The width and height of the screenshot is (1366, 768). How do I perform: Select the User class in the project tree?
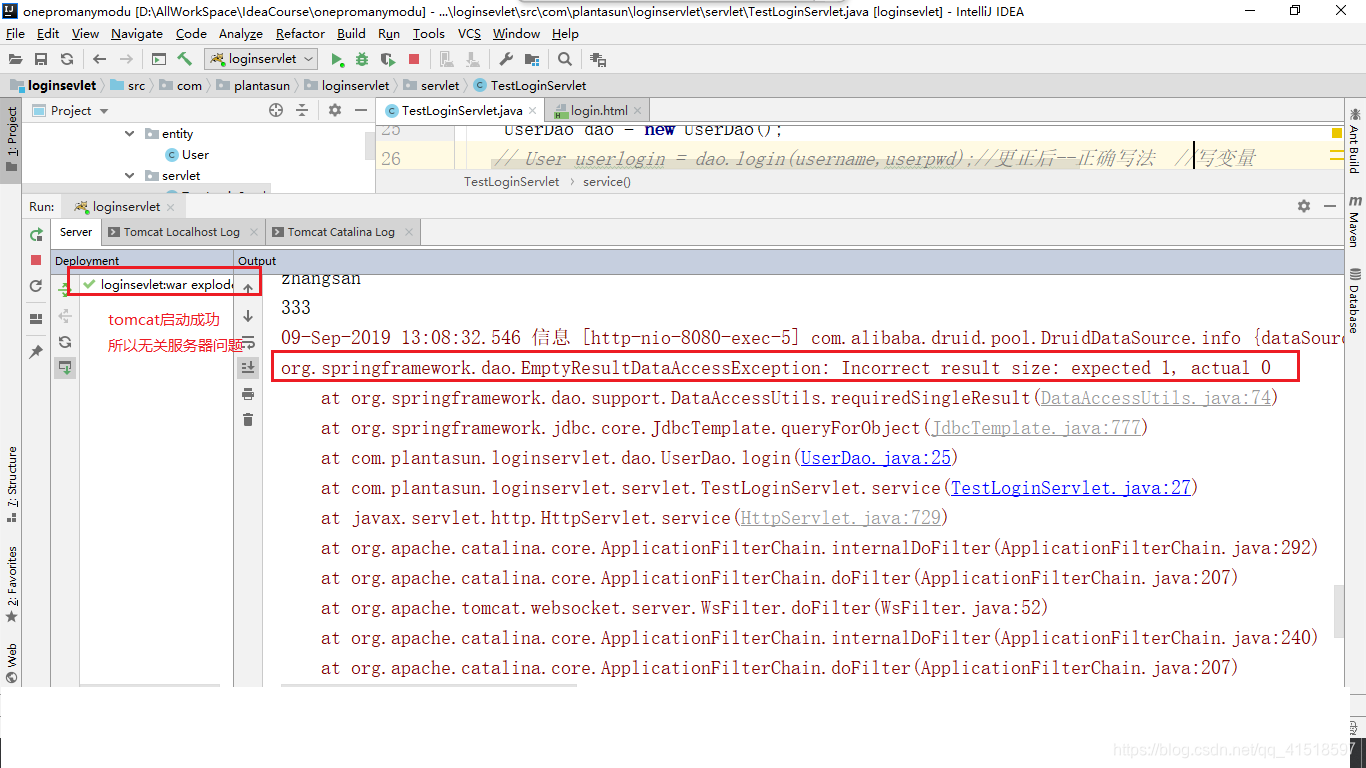tap(188, 155)
